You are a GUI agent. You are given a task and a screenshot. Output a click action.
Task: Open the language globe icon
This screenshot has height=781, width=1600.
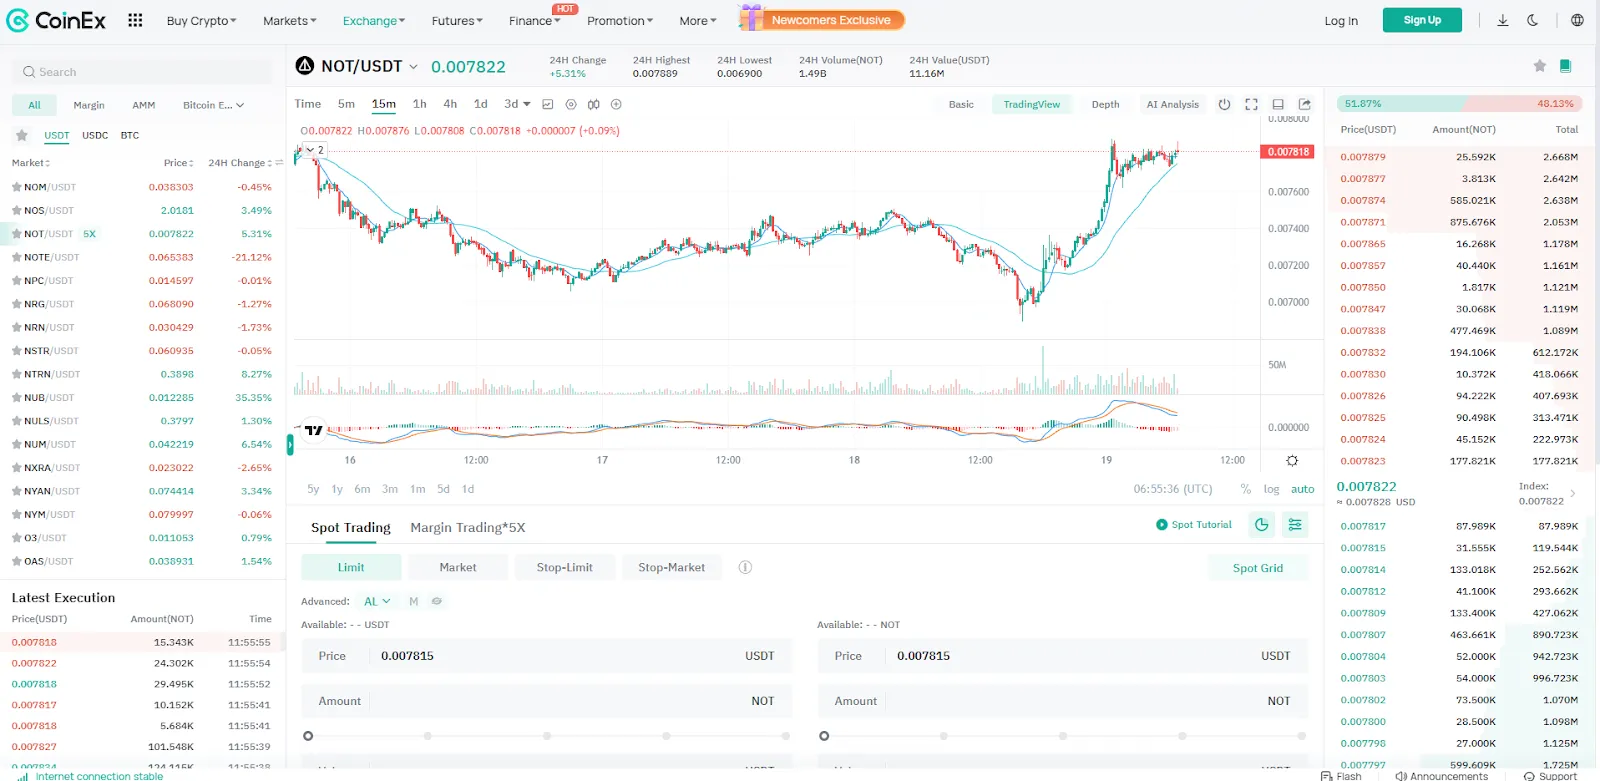1577,20
